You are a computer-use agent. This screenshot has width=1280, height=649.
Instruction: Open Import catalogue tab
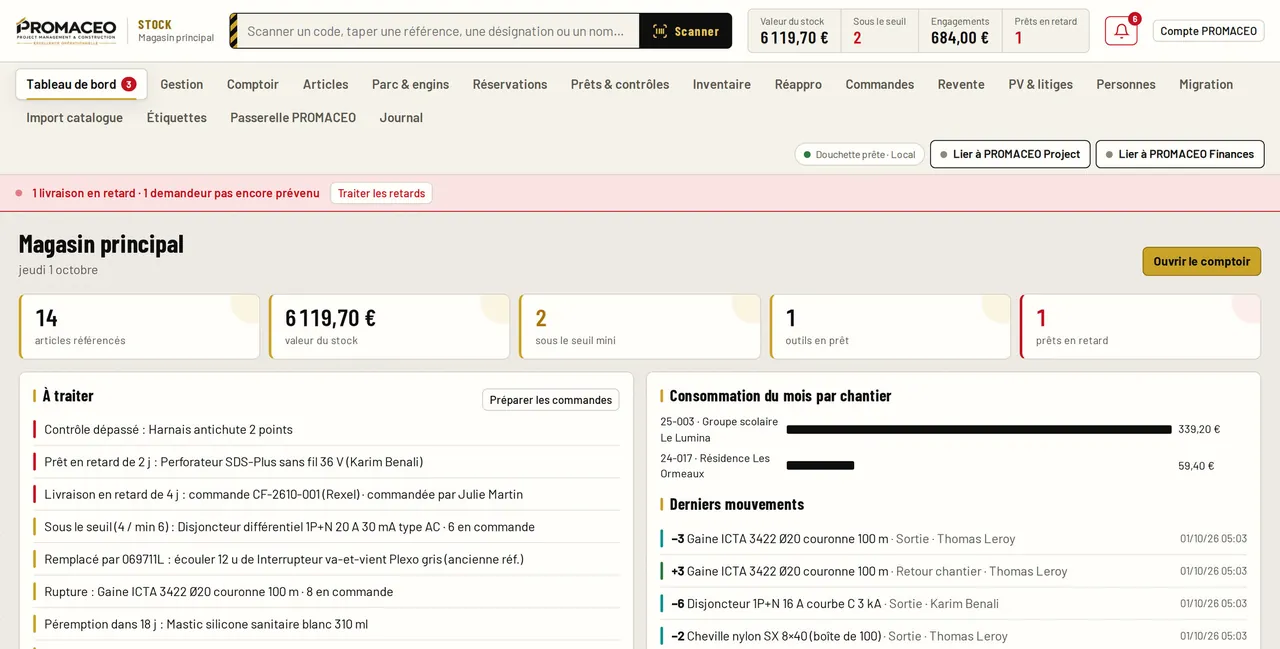(x=75, y=117)
